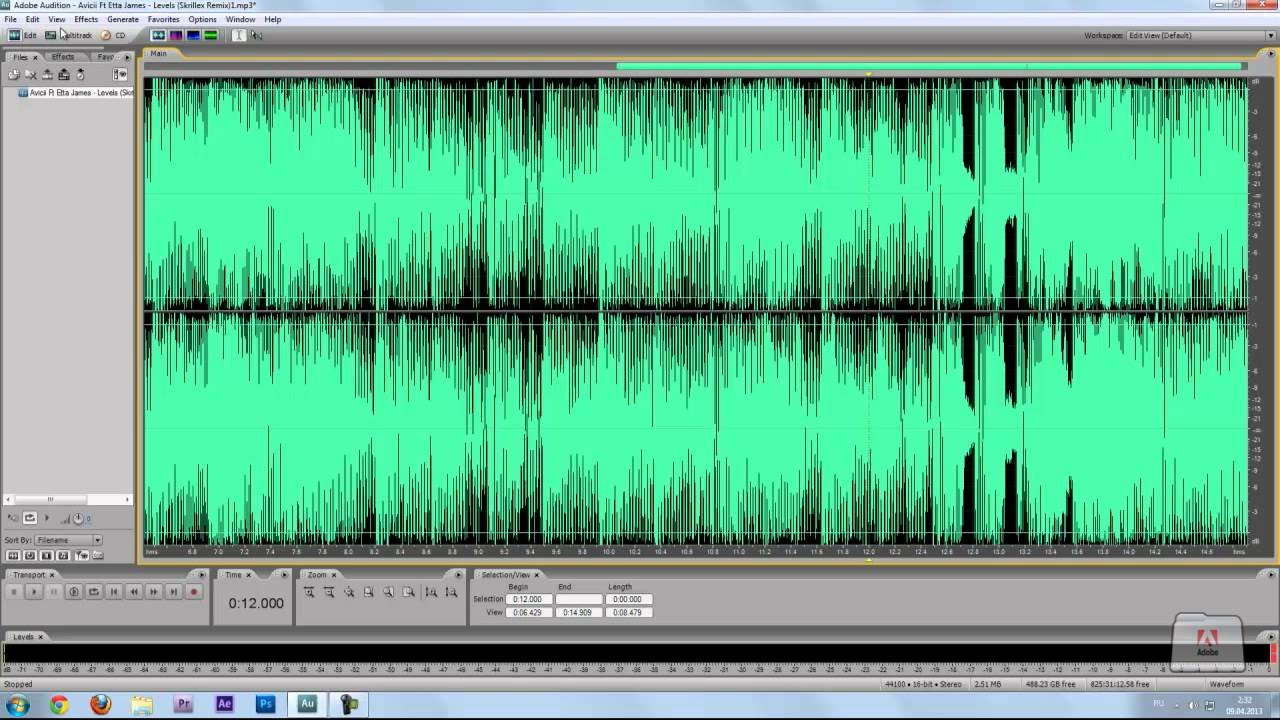Toggle Files panel advanced options icon

[x=120, y=74]
